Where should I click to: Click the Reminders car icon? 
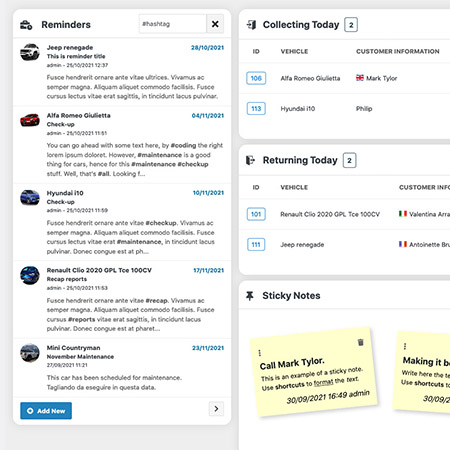(x=26, y=25)
